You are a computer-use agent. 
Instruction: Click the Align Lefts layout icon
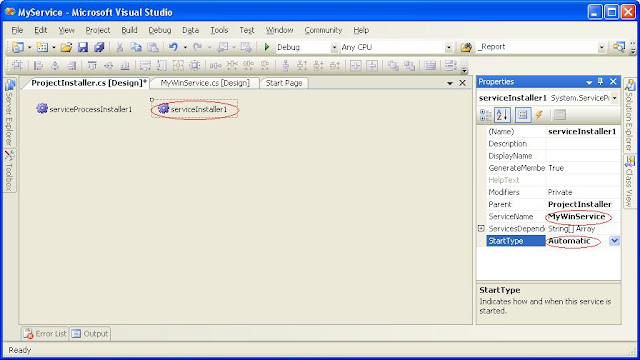pos(38,65)
